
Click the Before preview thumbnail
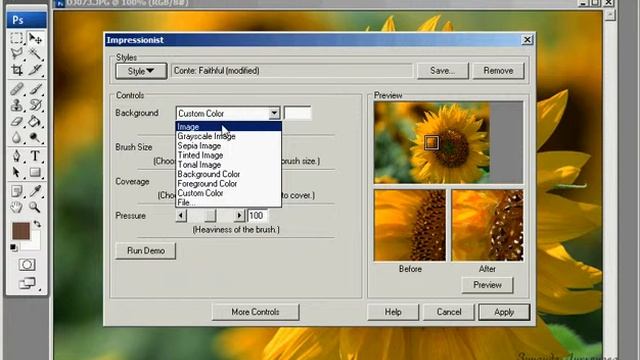pyautogui.click(x=410, y=225)
